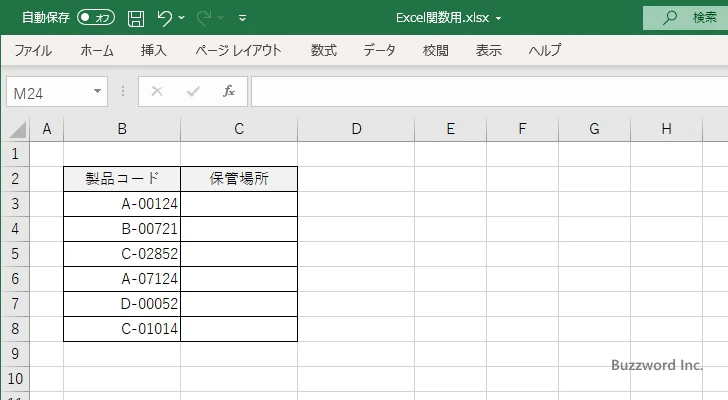728x400 pixels.
Task: Select cell containing A-07124
Action: pos(122,279)
